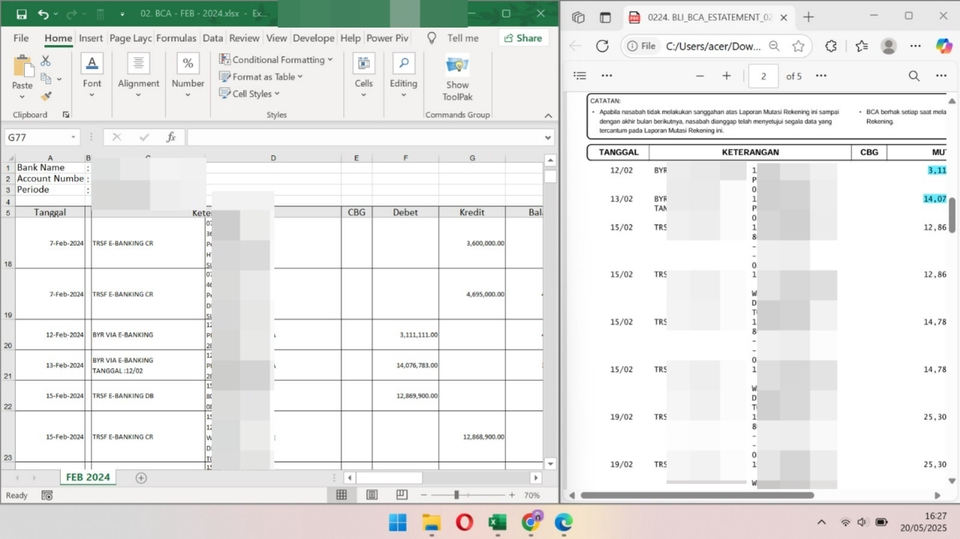Open the Editing group with magnifier icon
Image resolution: width=960 pixels, height=539 pixels.
[403, 75]
